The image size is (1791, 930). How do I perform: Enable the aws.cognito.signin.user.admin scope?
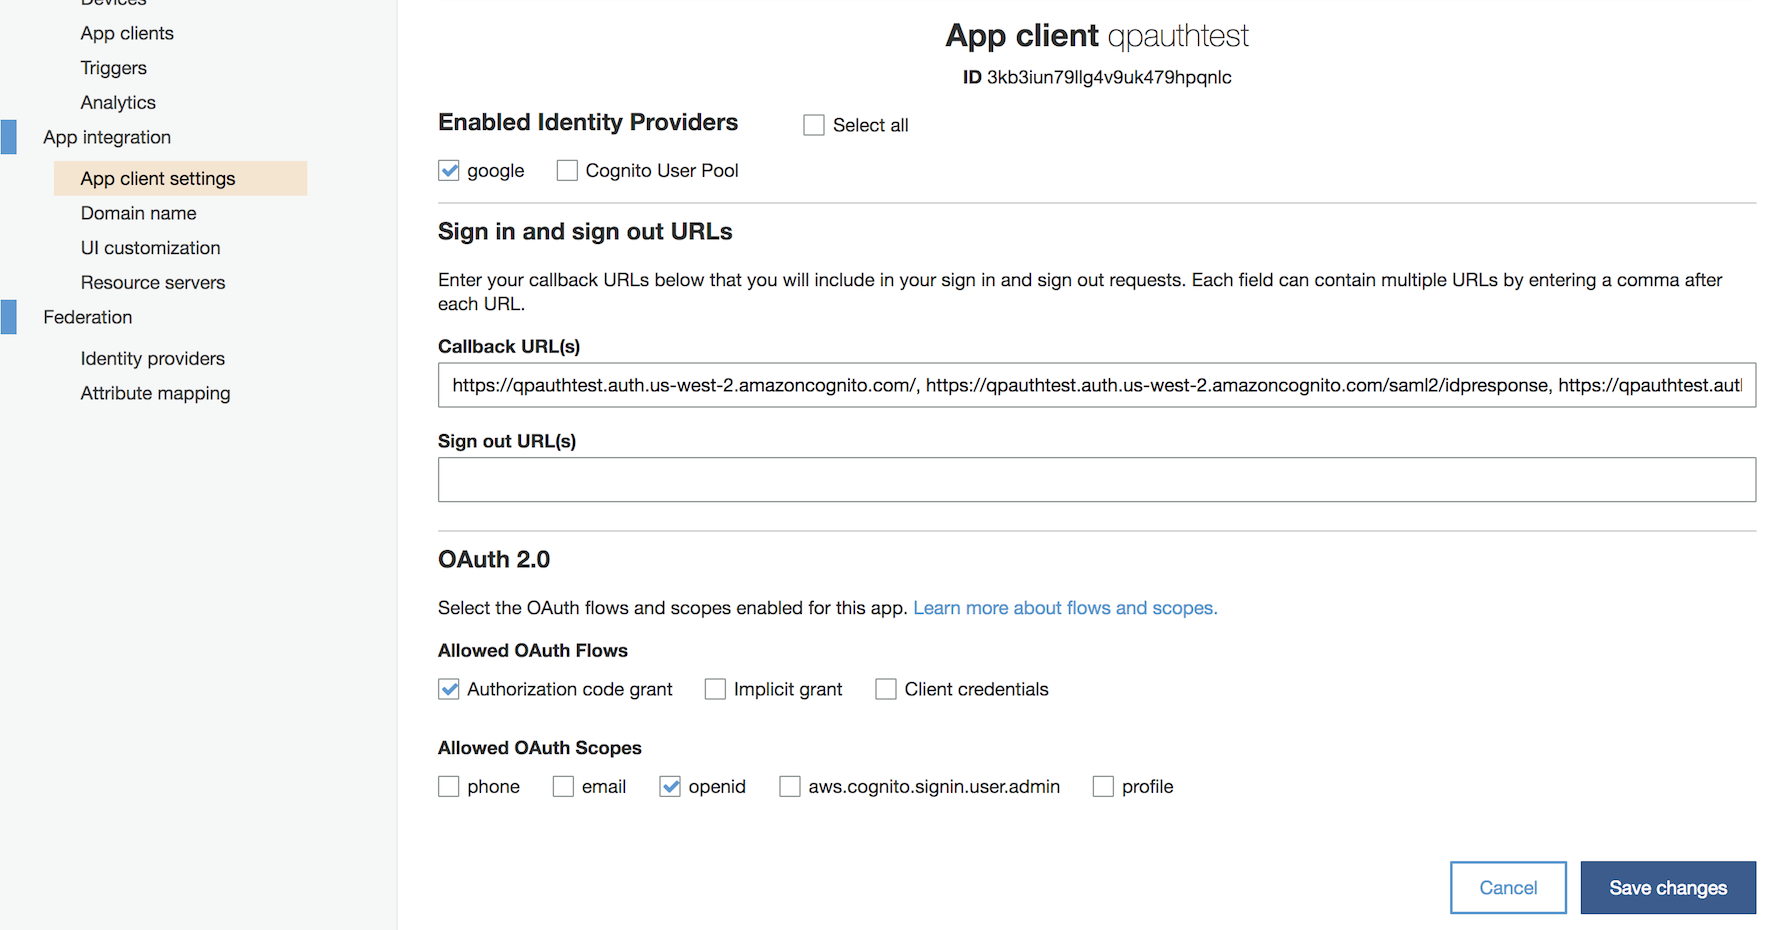(789, 786)
